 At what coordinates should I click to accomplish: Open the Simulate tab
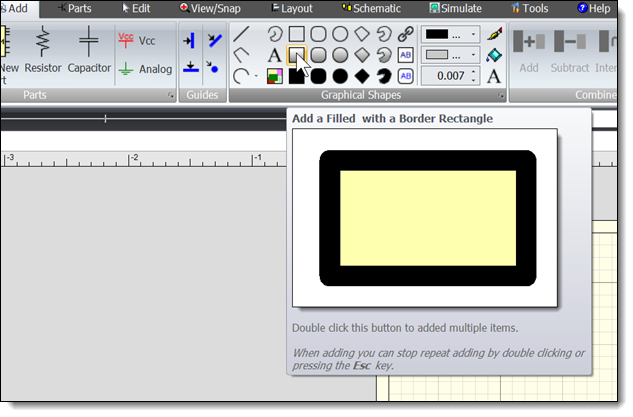coord(455,8)
